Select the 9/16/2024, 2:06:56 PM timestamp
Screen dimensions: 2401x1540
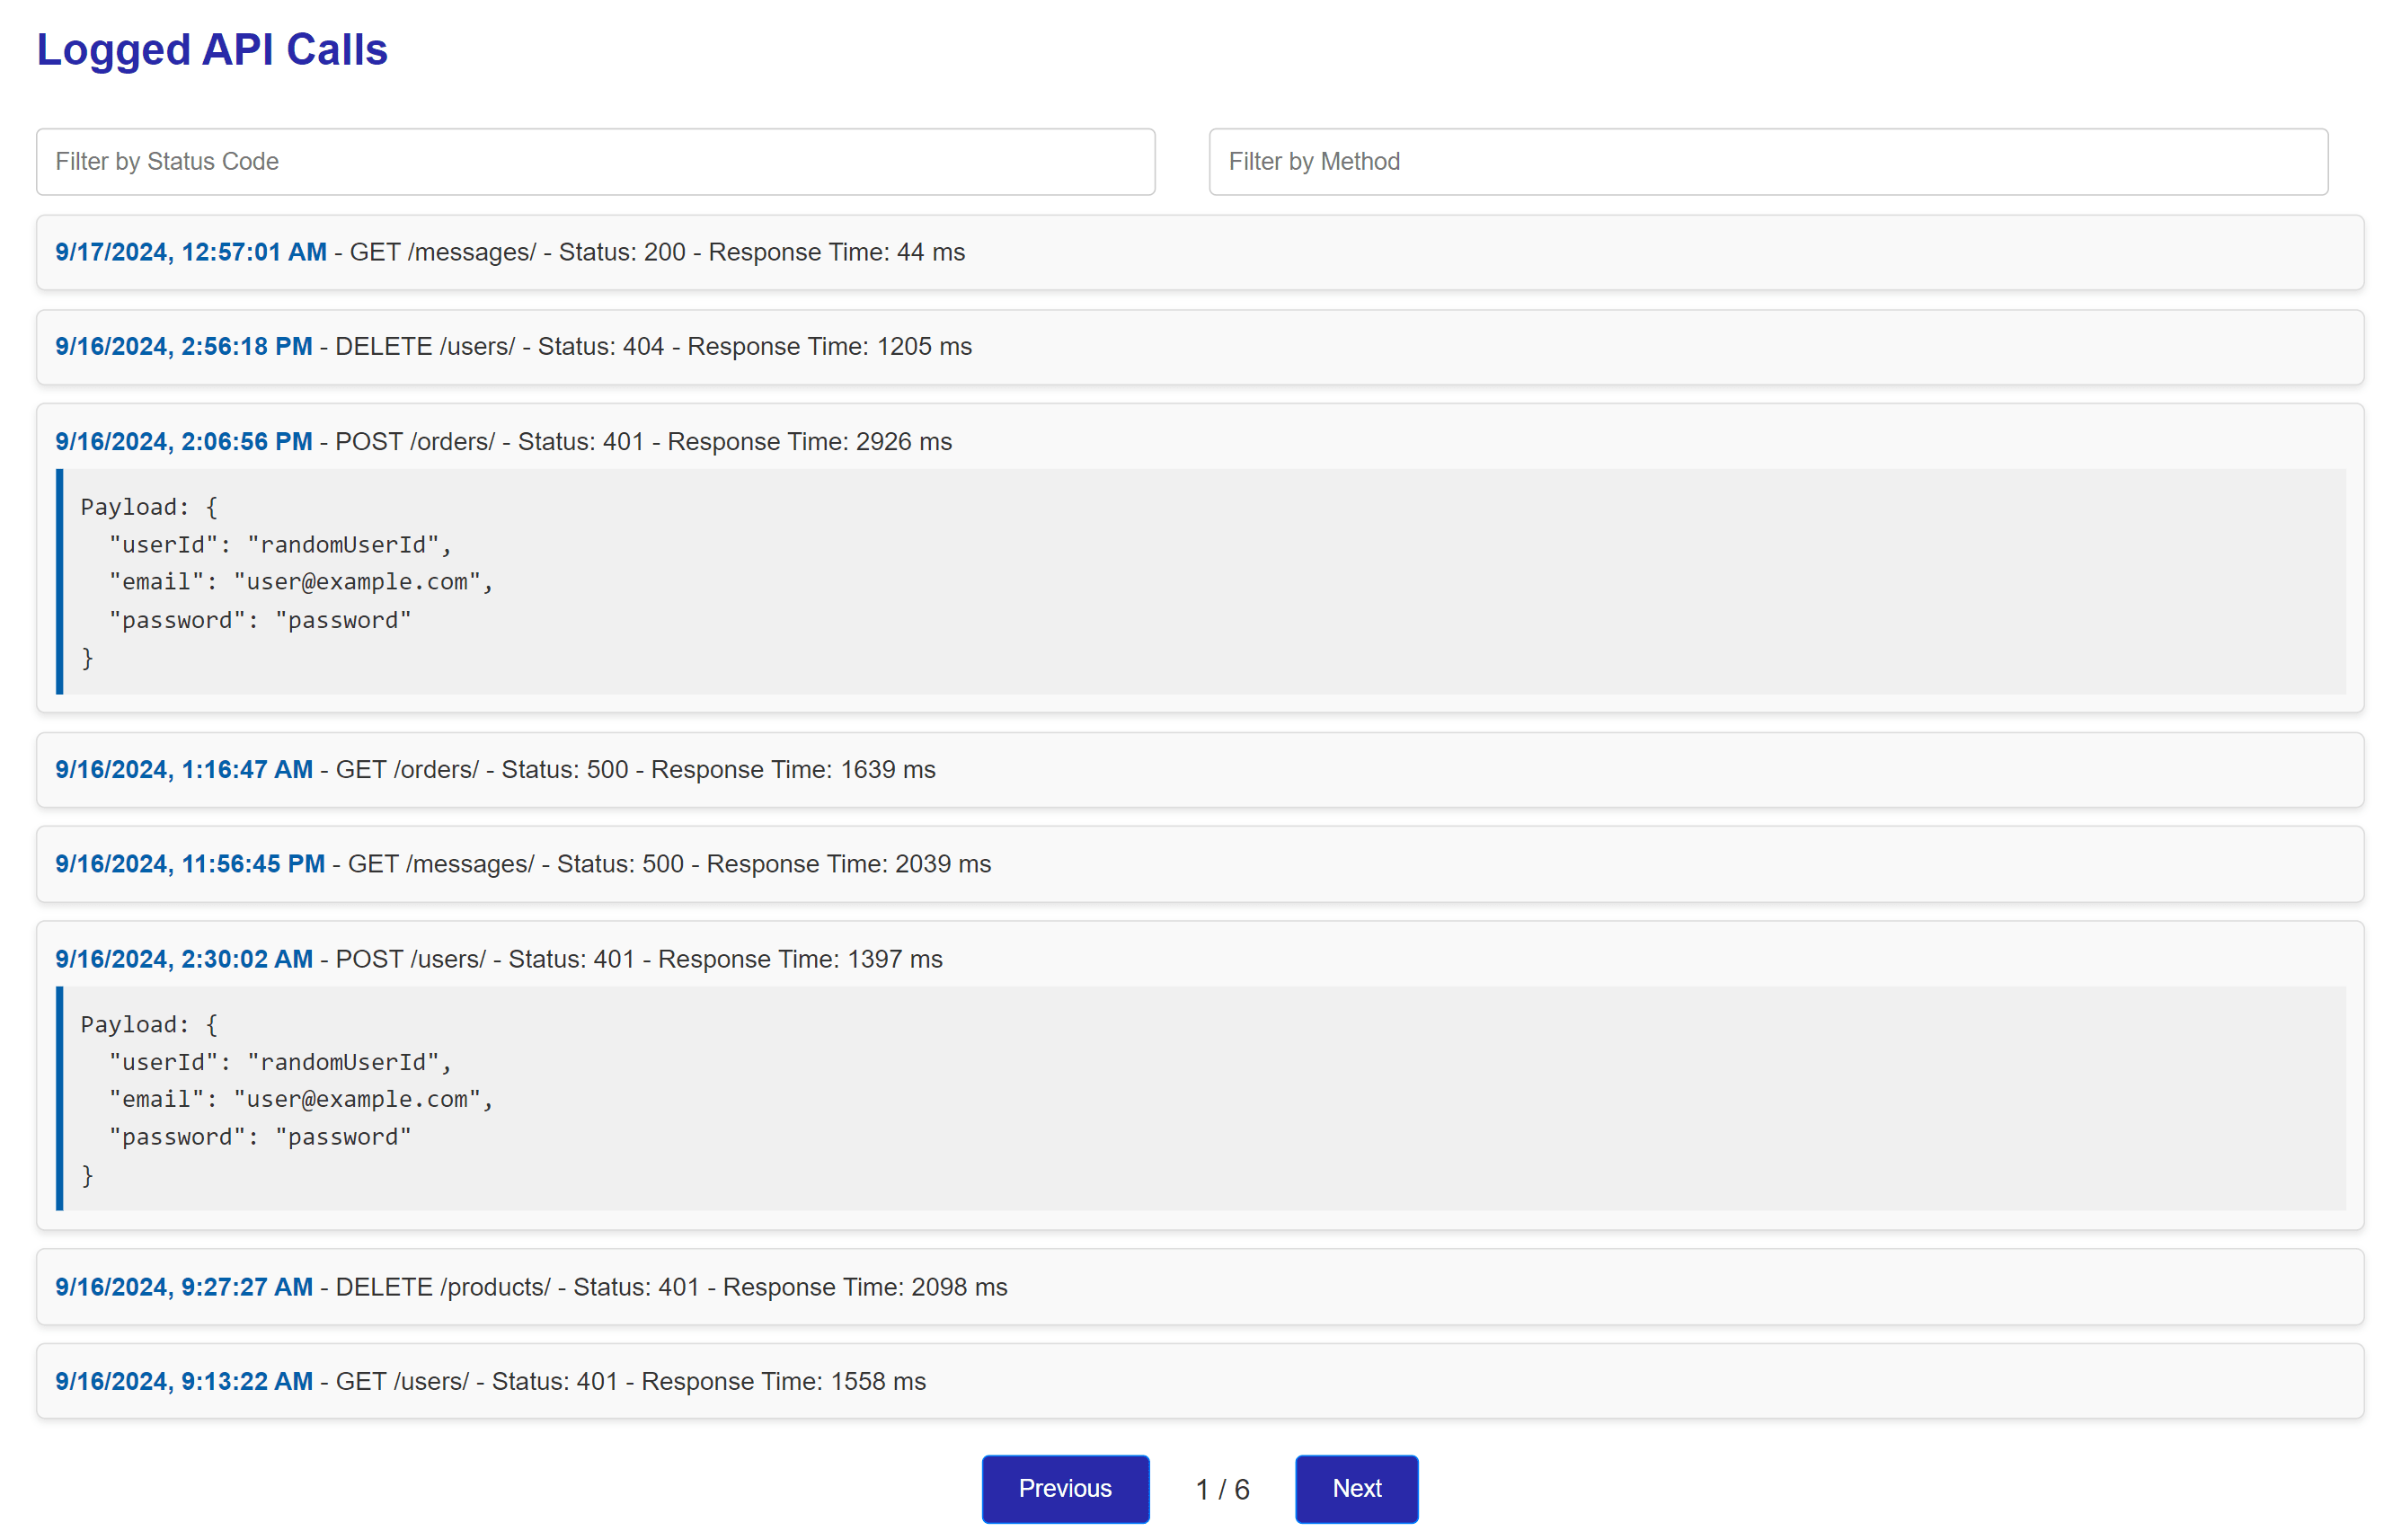pos(183,441)
